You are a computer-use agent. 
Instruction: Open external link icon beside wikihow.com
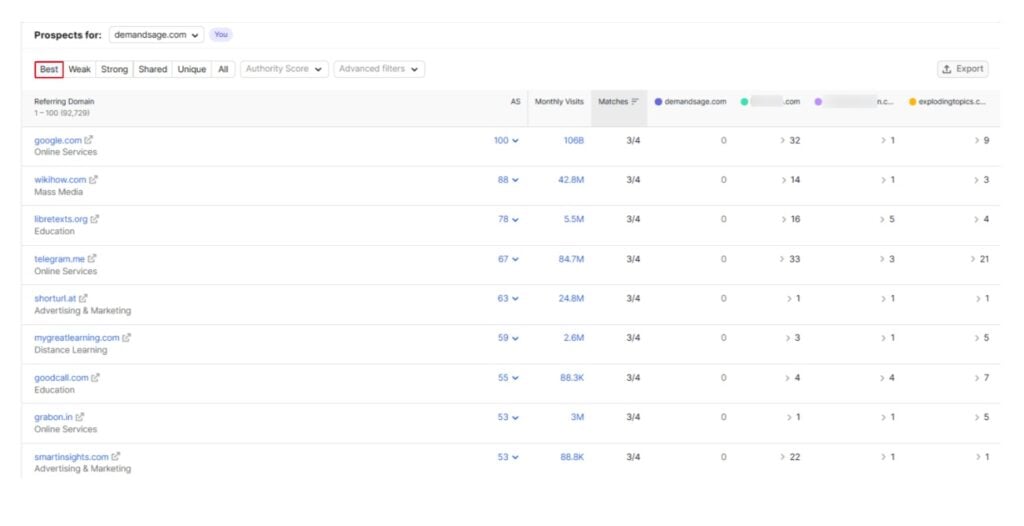[93, 179]
